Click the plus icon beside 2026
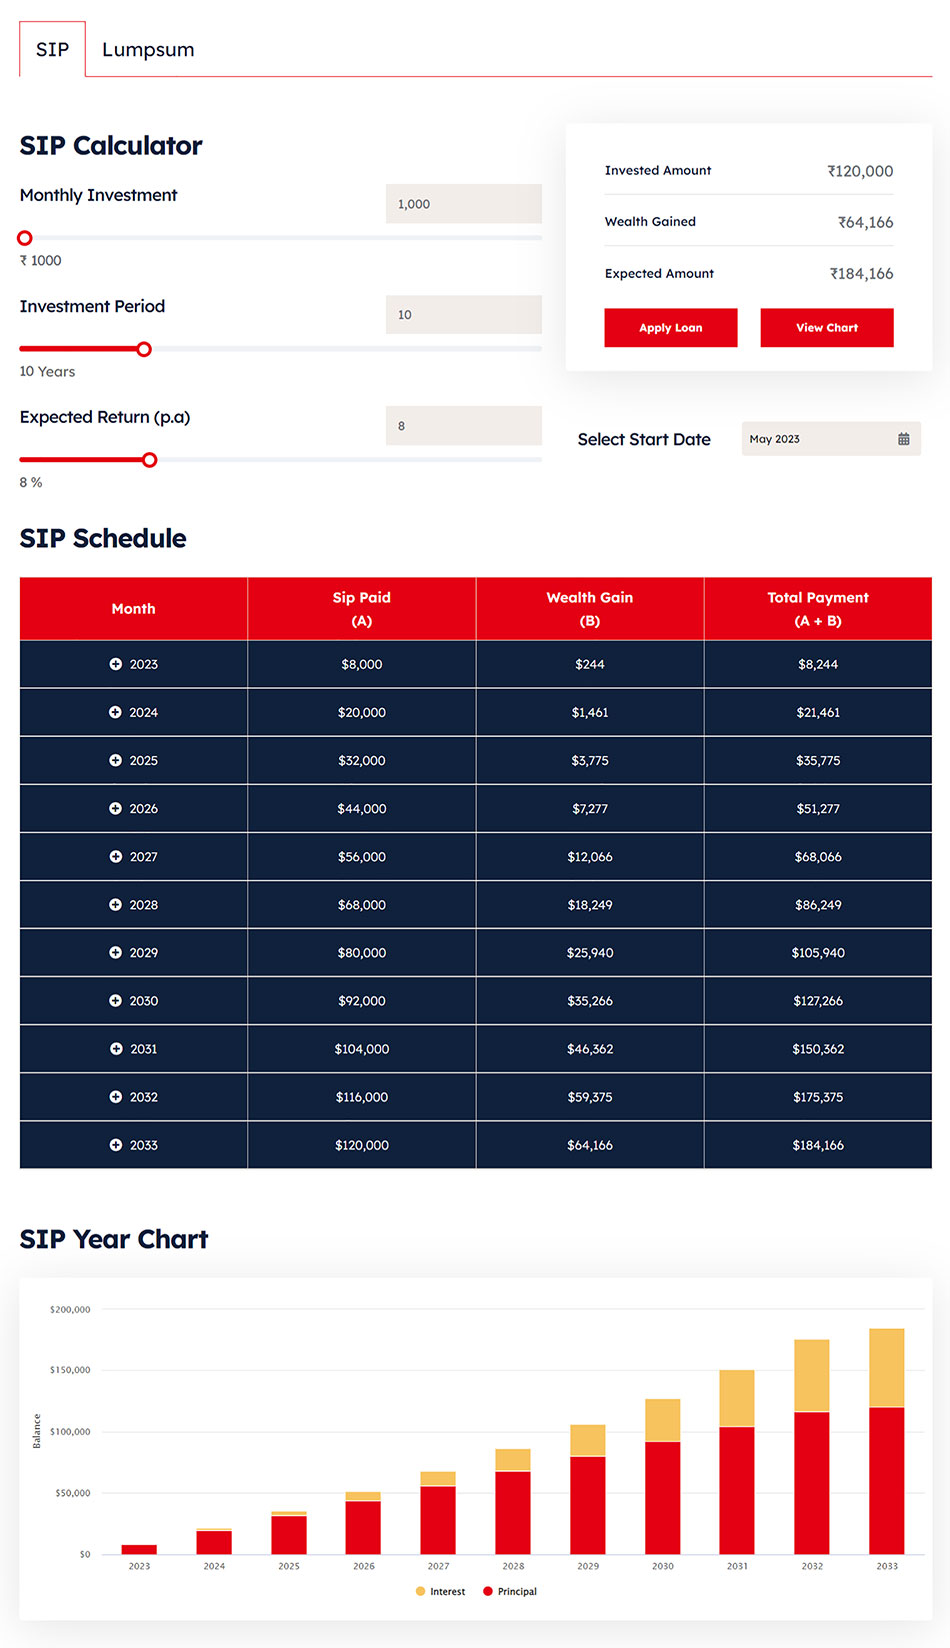The width and height of the screenshot is (950, 1648). [x=116, y=809]
